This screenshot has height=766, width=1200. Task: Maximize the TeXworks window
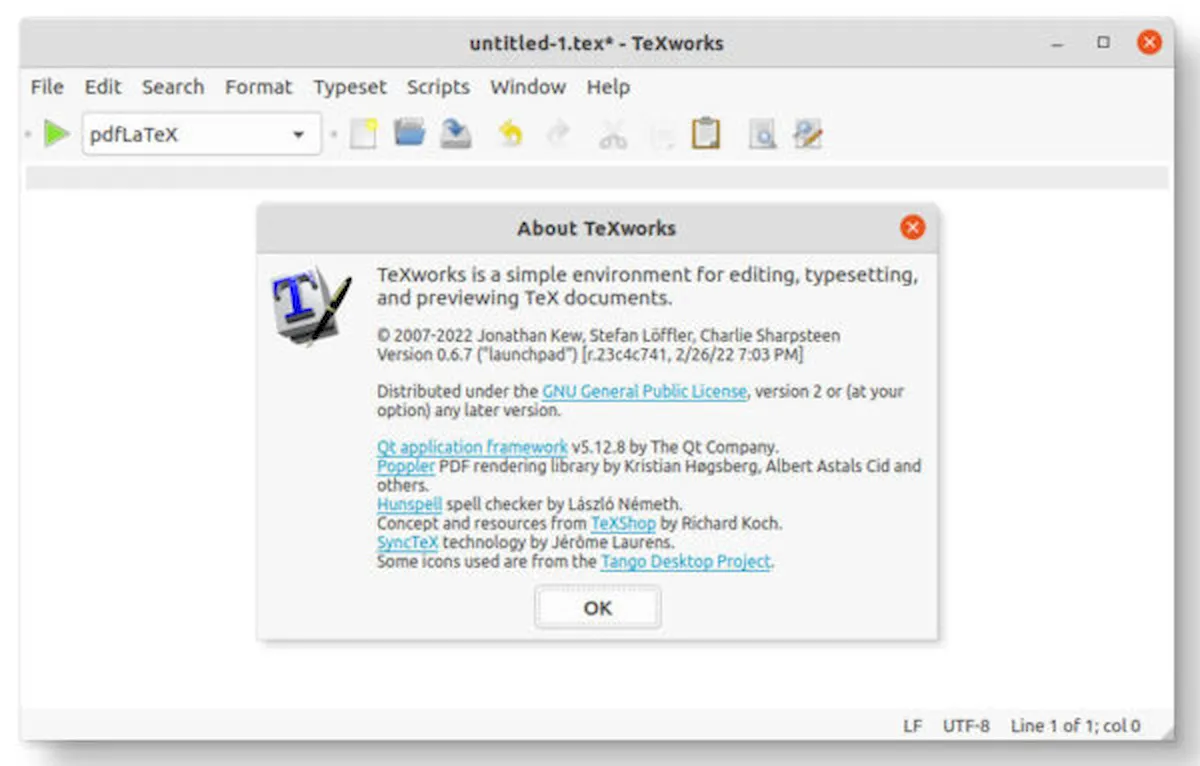pos(1103,42)
